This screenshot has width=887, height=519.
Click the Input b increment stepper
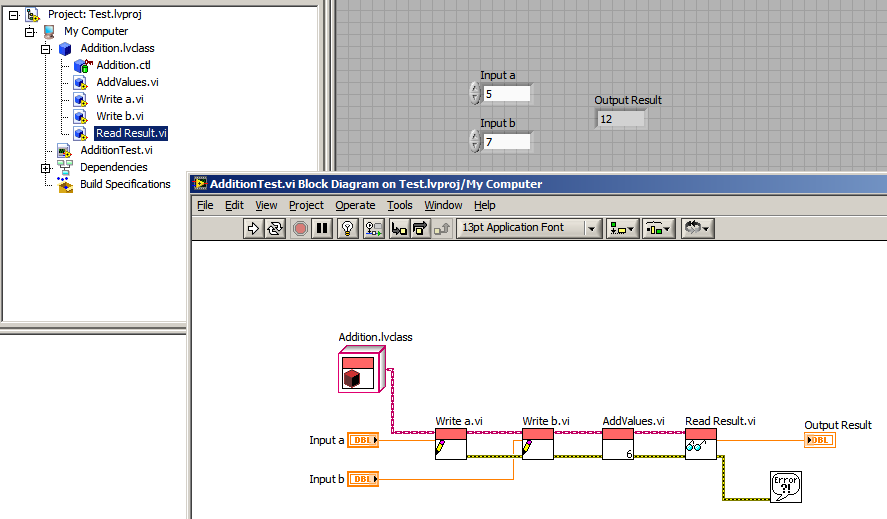[x=475, y=136]
